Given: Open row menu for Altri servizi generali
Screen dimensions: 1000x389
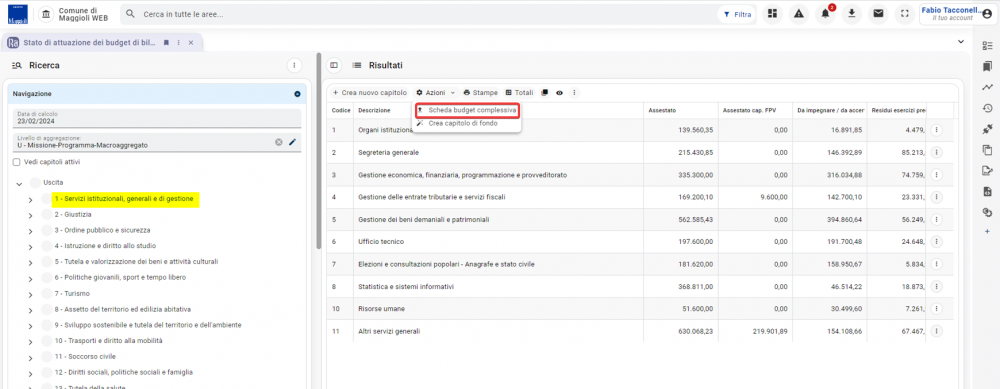Looking at the screenshot, I should tap(936, 331).
